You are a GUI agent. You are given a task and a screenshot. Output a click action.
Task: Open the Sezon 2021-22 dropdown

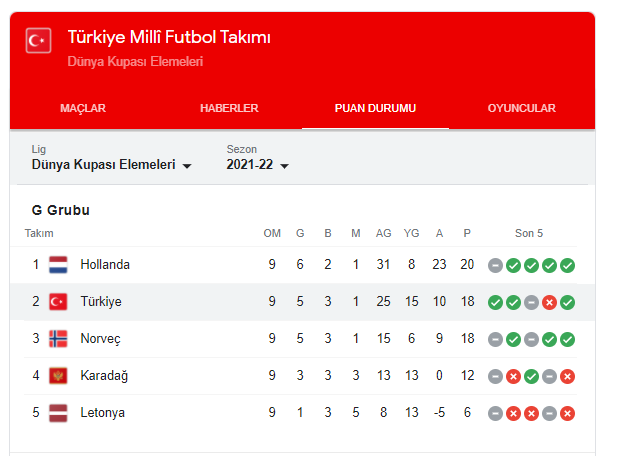click(257, 165)
